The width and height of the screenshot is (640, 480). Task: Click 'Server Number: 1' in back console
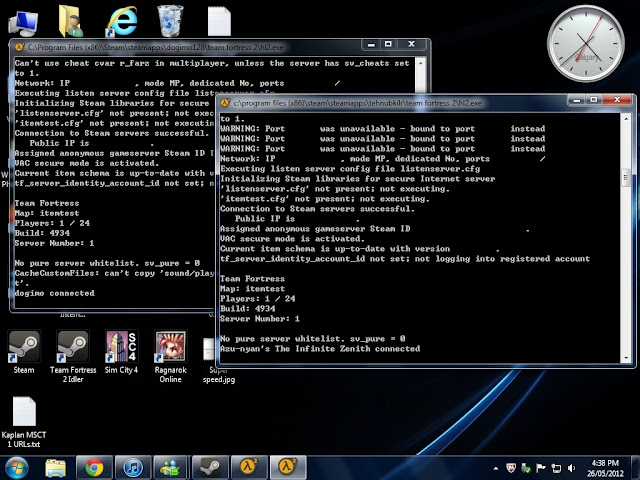(54, 243)
